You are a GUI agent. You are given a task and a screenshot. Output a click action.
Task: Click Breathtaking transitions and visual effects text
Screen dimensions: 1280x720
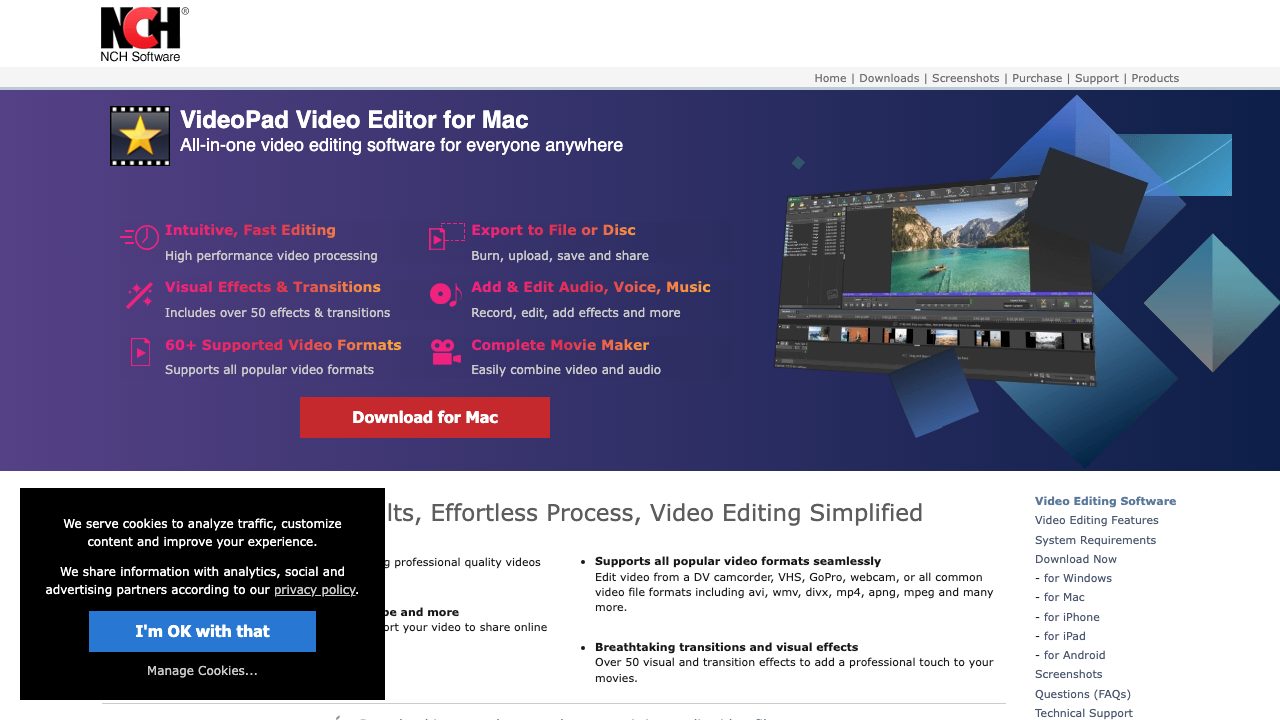[x=726, y=647]
